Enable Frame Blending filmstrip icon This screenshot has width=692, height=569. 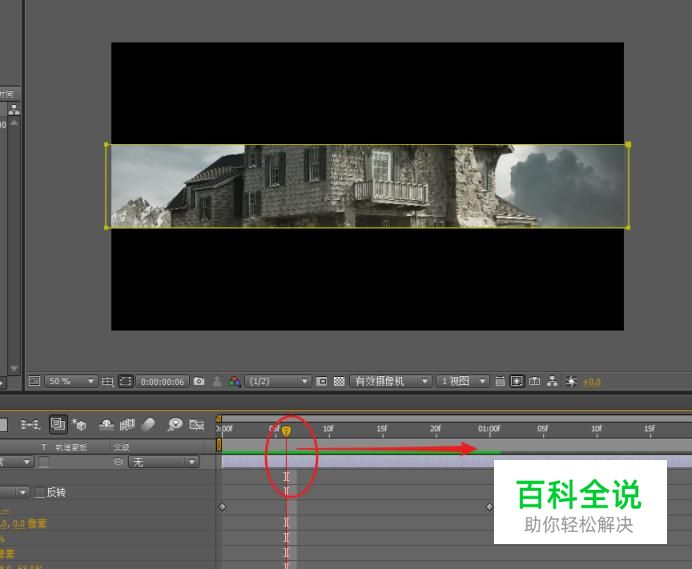pos(127,425)
